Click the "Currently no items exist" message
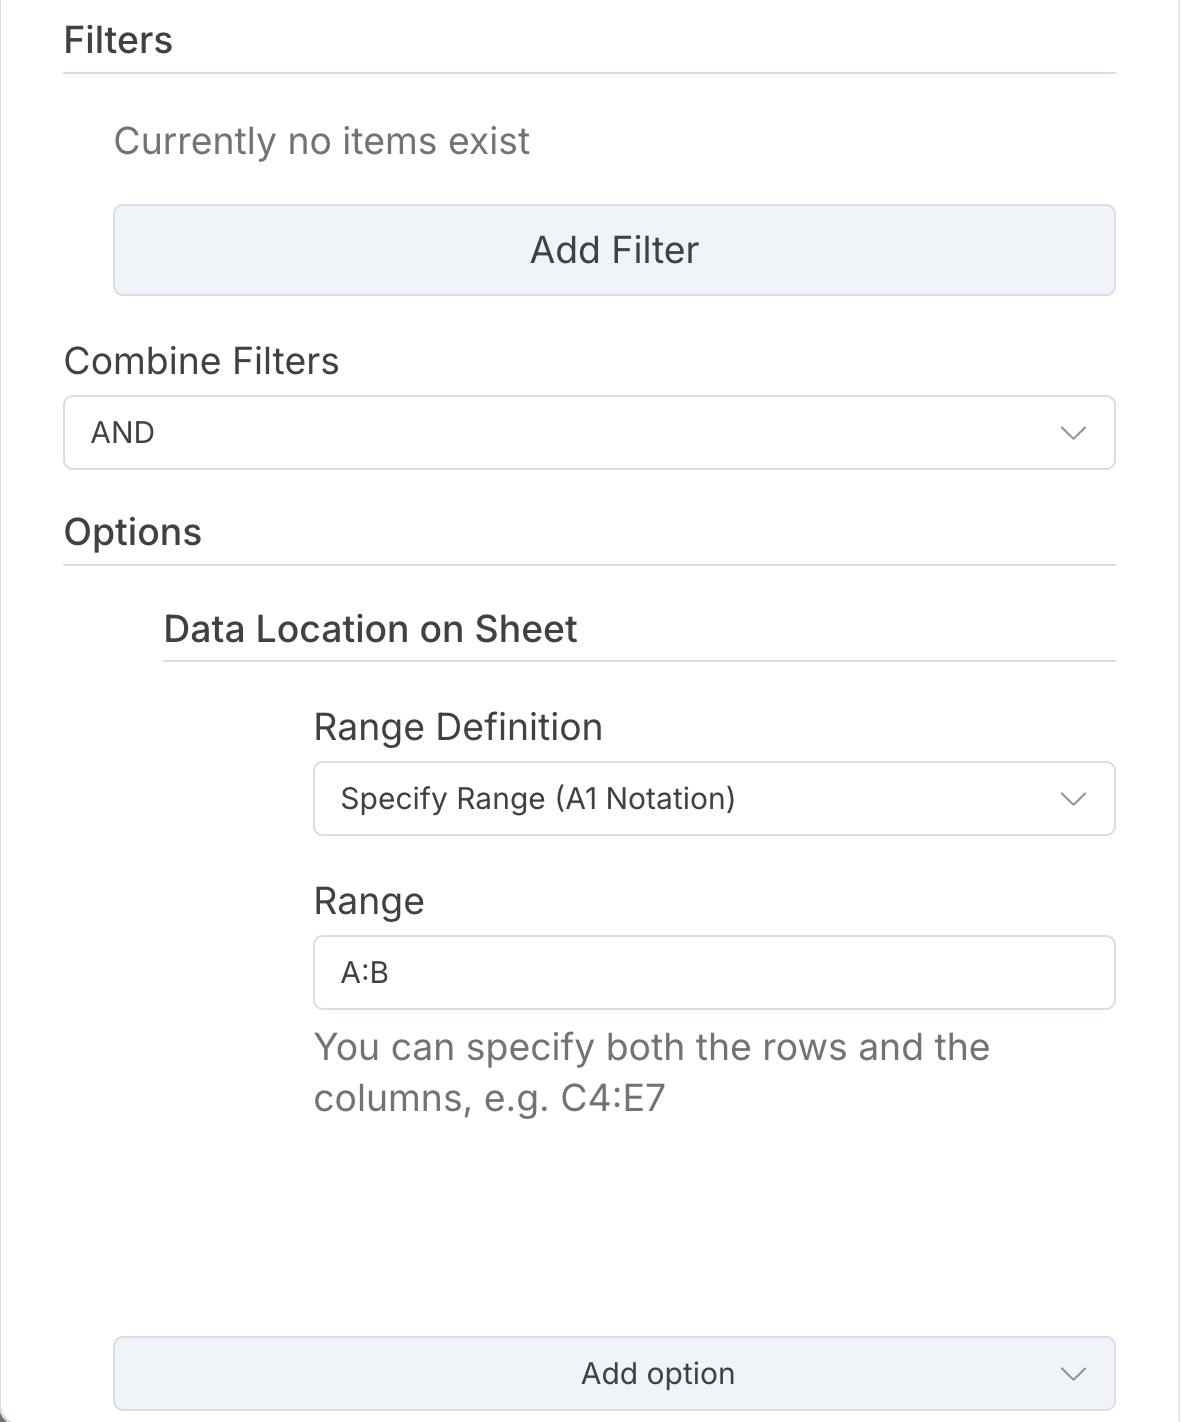 (x=321, y=142)
